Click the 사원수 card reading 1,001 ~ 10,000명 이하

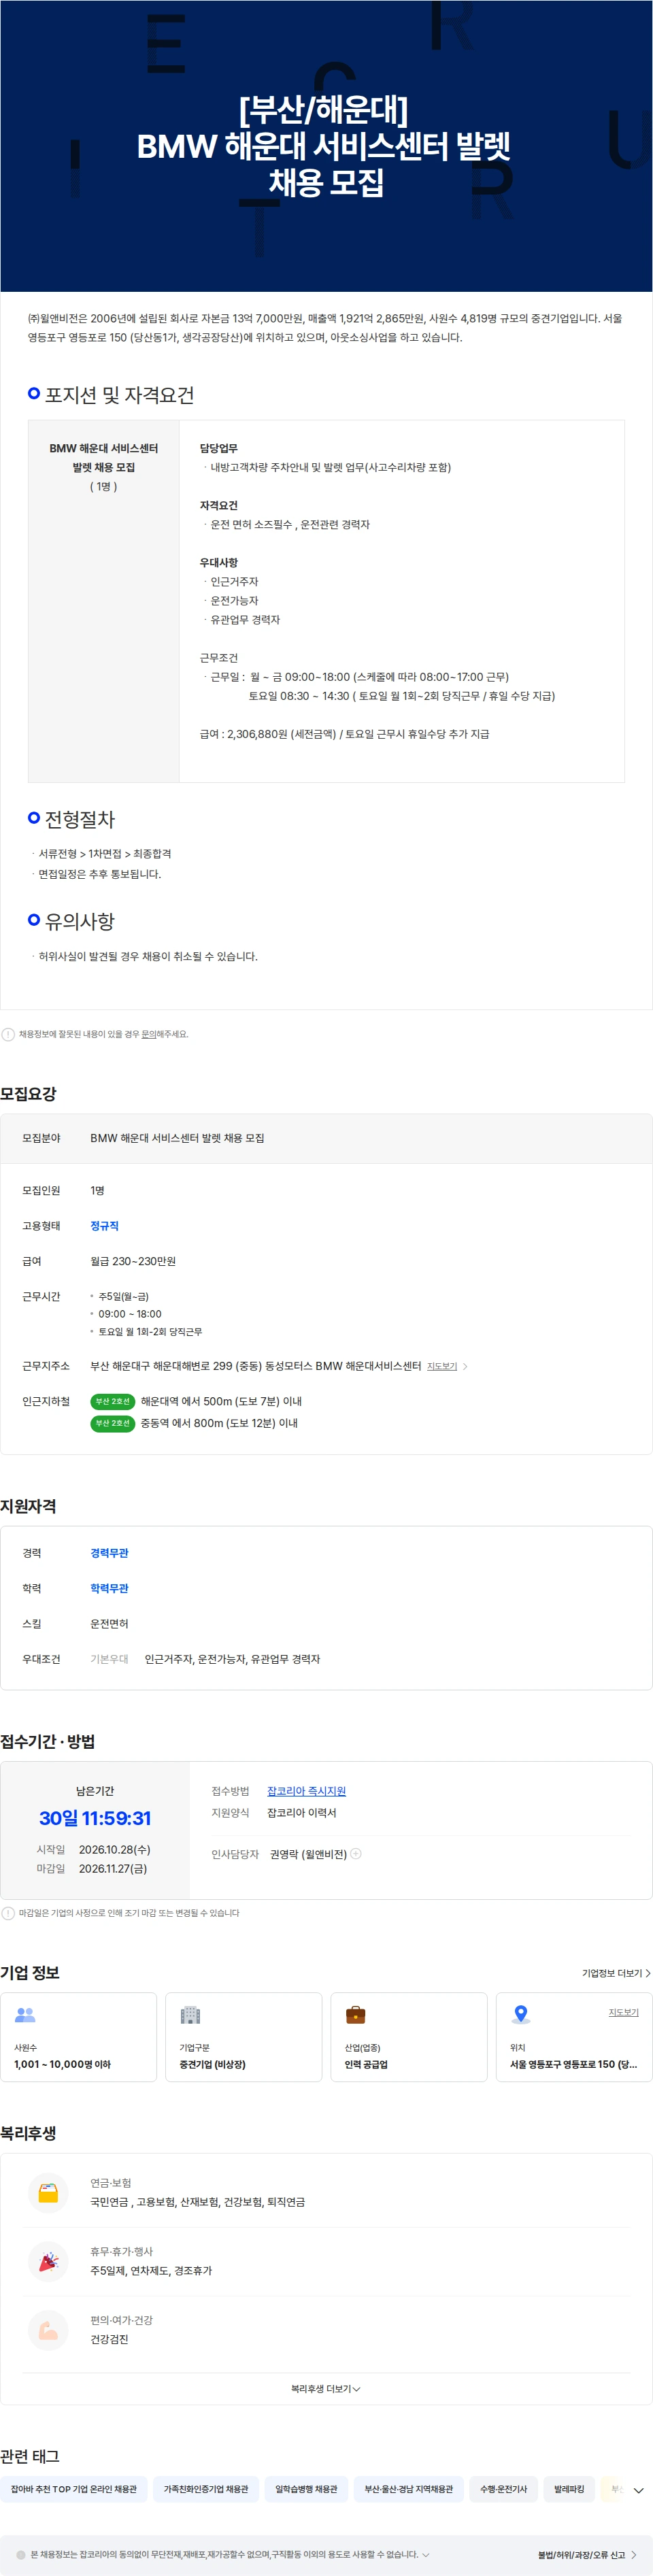coord(78,2037)
